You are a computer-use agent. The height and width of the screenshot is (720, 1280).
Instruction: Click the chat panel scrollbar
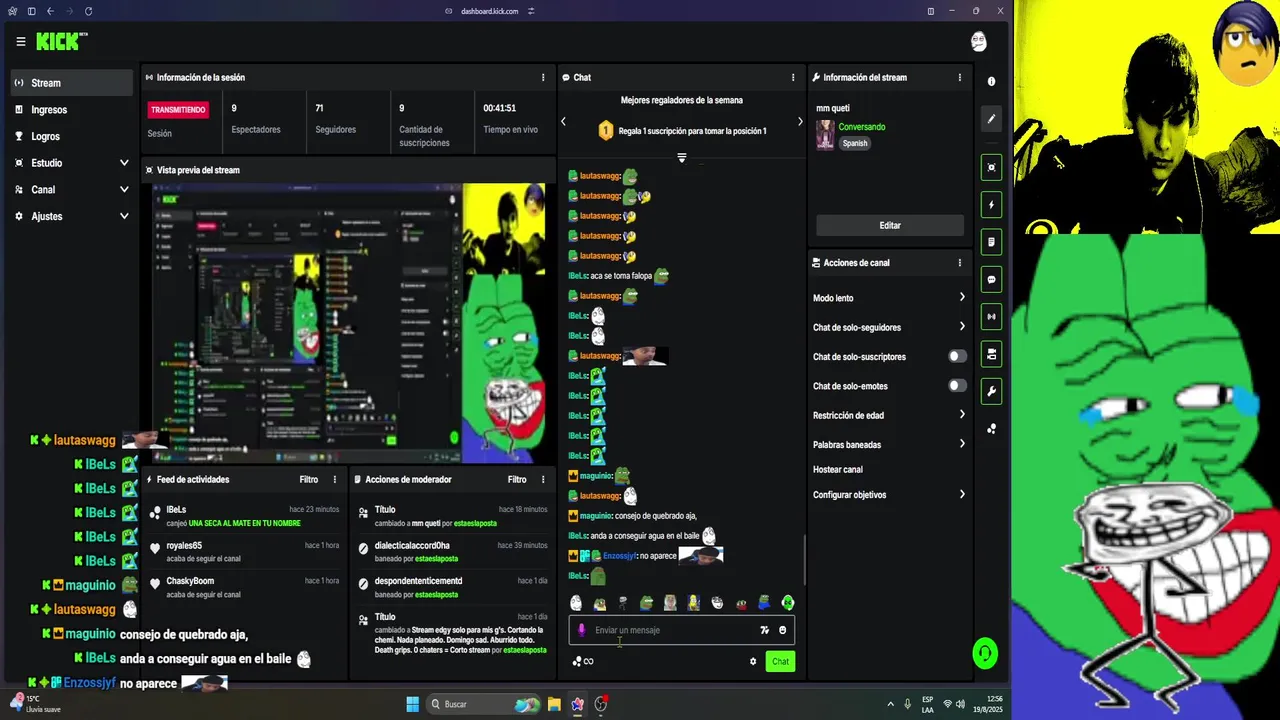pos(804,560)
